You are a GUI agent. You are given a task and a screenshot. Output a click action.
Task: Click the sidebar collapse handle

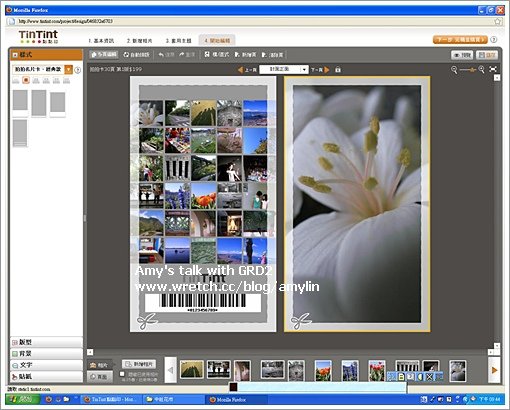pos(85,218)
